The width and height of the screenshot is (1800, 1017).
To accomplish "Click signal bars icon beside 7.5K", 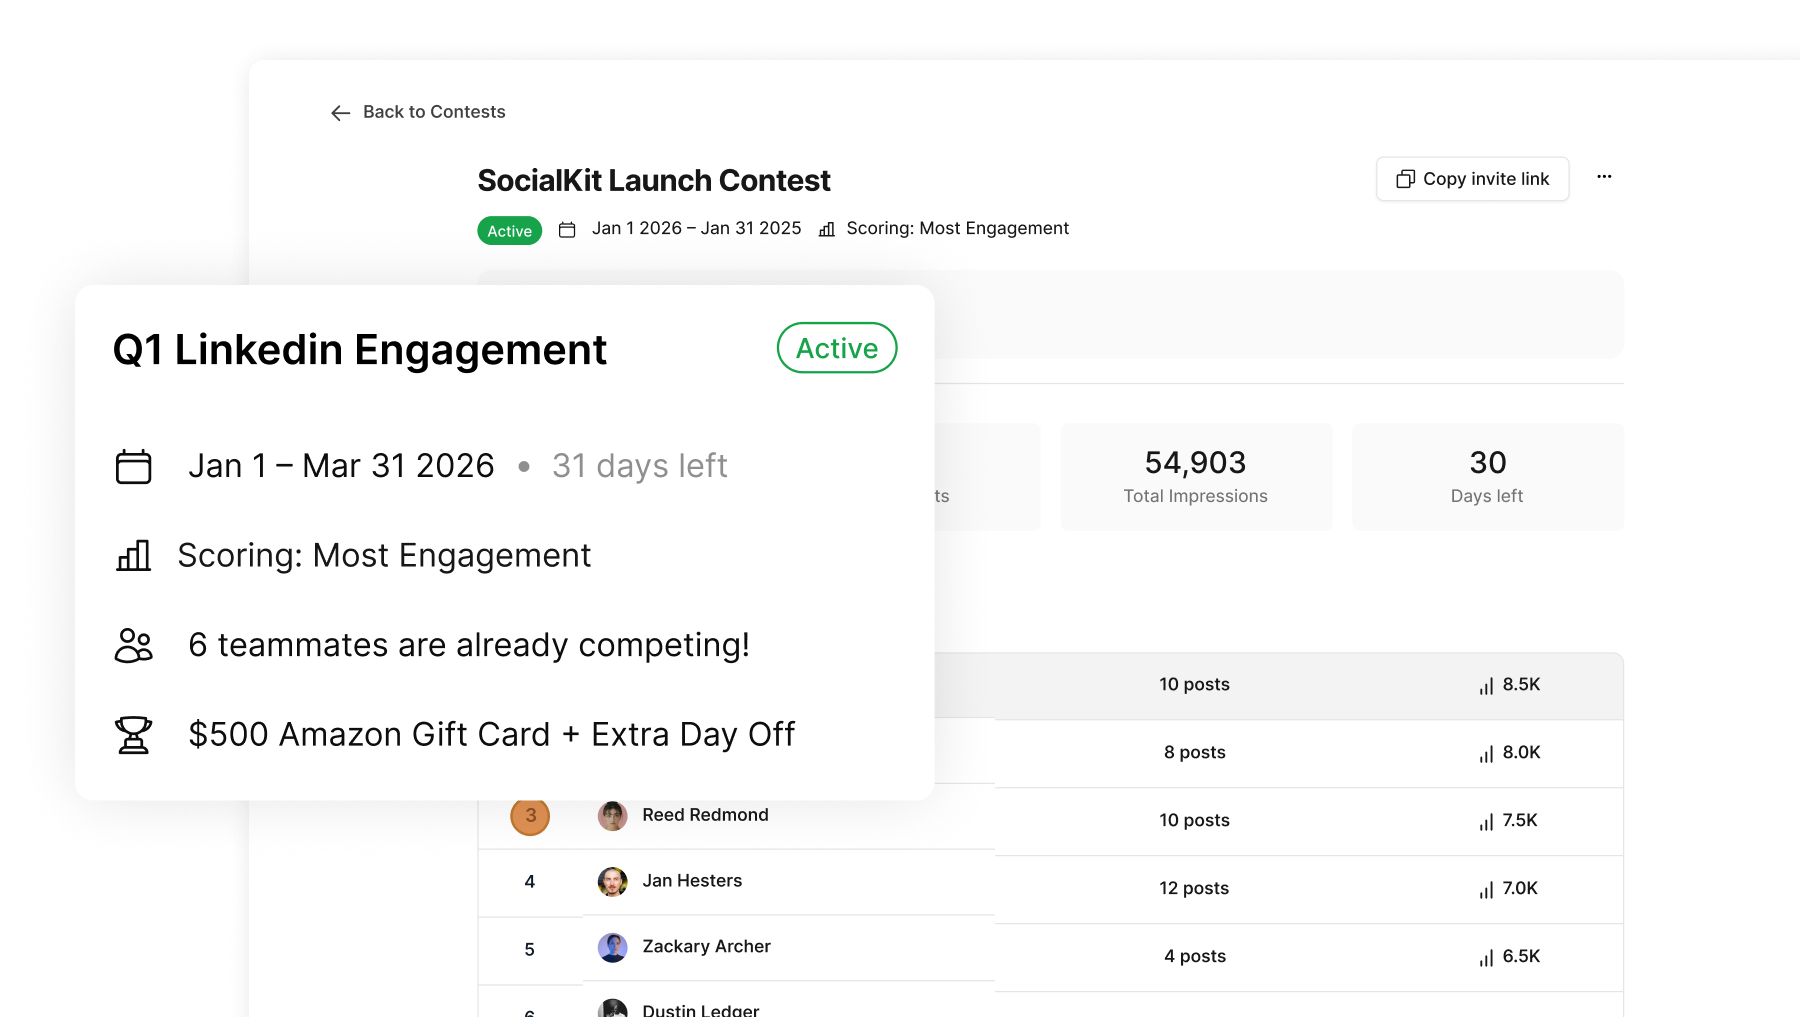I will point(1486,822).
